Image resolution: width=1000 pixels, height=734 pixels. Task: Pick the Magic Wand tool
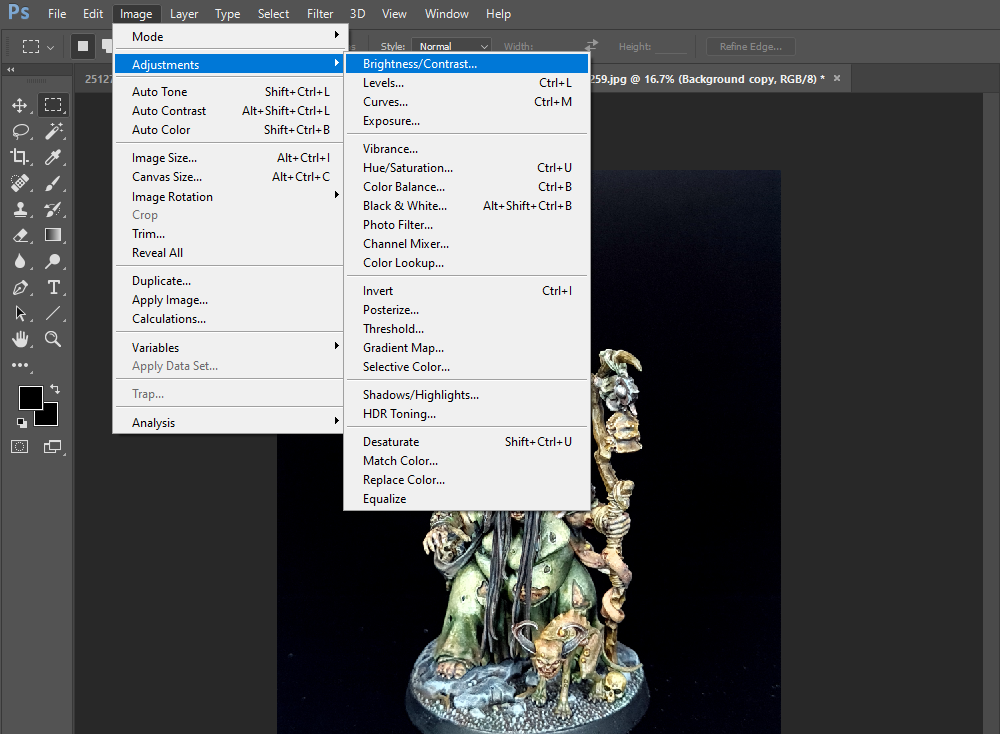pos(54,131)
